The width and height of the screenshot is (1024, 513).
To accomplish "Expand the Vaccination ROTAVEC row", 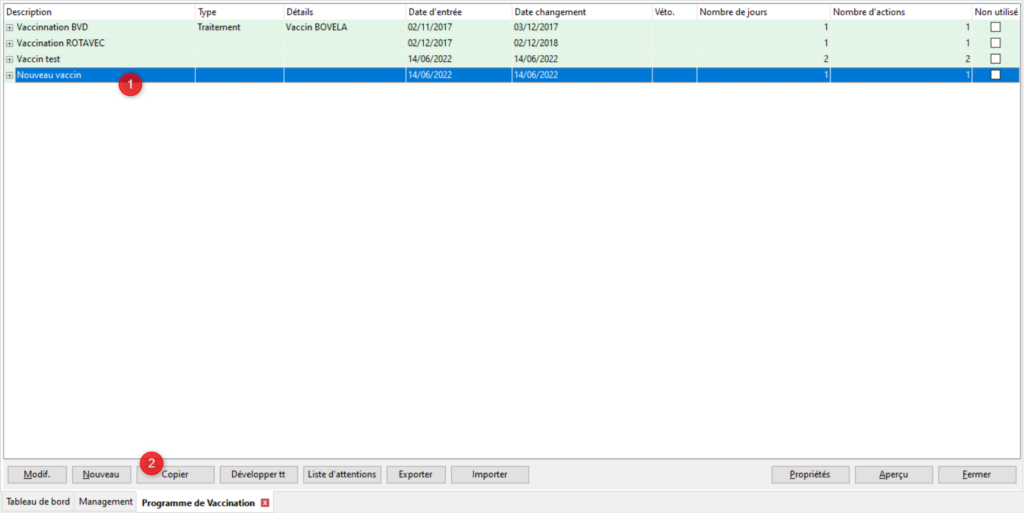I will click(x=10, y=44).
